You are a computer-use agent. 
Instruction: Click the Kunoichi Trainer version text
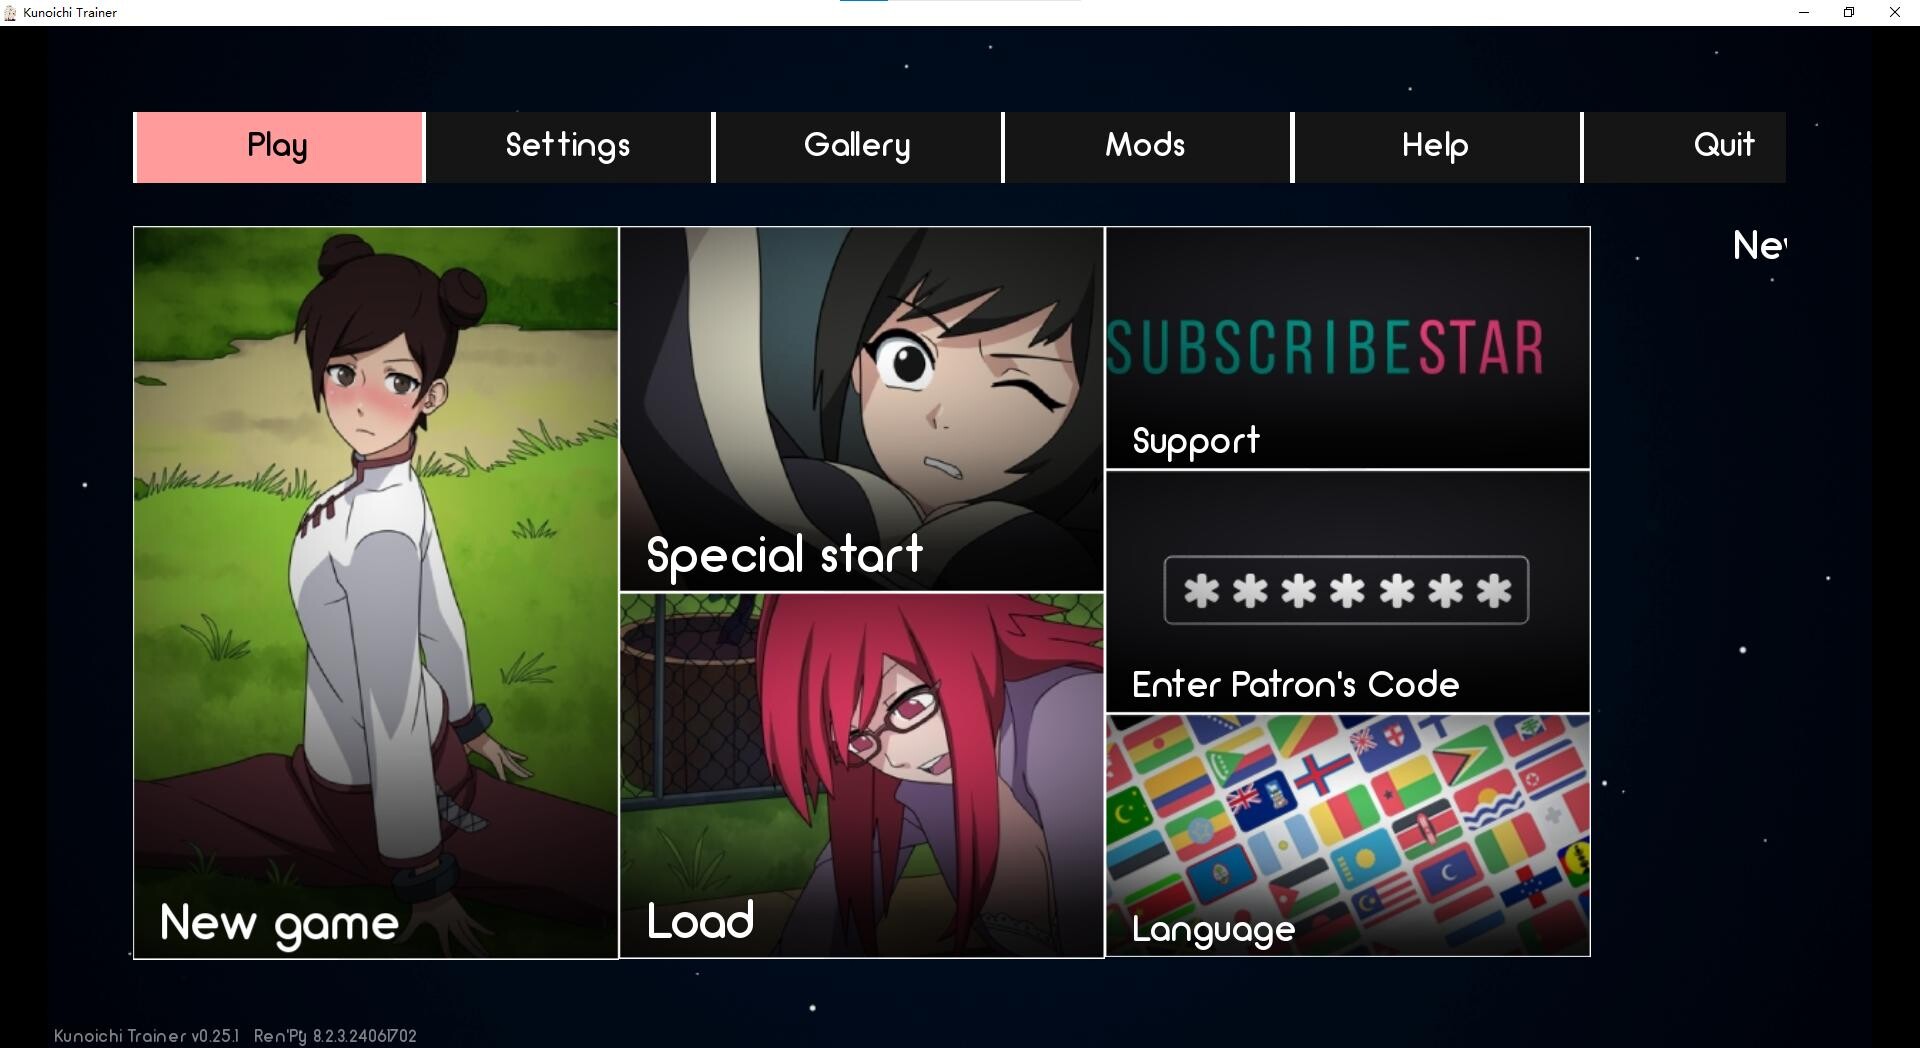[x=146, y=1036]
